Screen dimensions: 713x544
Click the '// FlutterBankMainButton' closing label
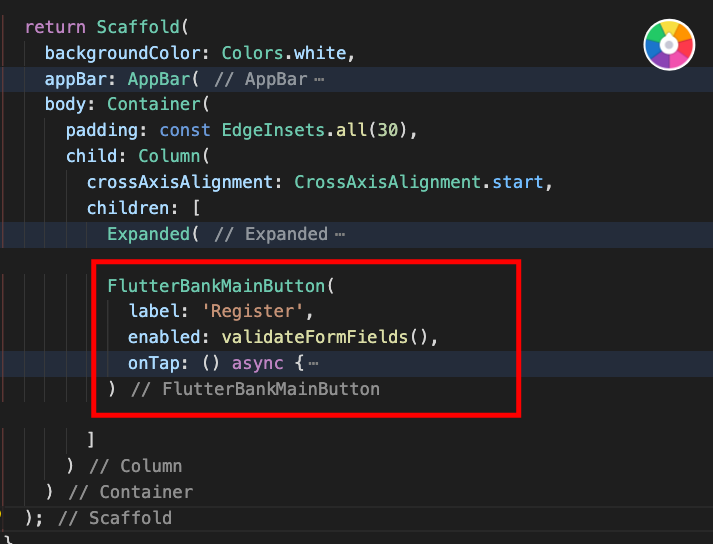255,389
